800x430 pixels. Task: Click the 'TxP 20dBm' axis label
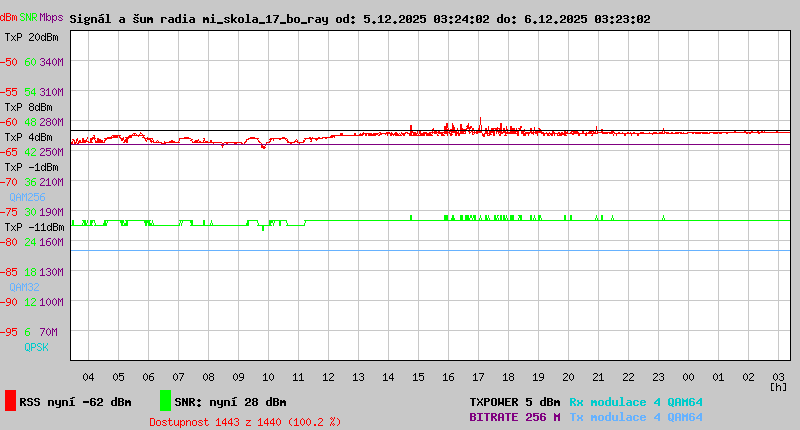[x=32, y=37]
